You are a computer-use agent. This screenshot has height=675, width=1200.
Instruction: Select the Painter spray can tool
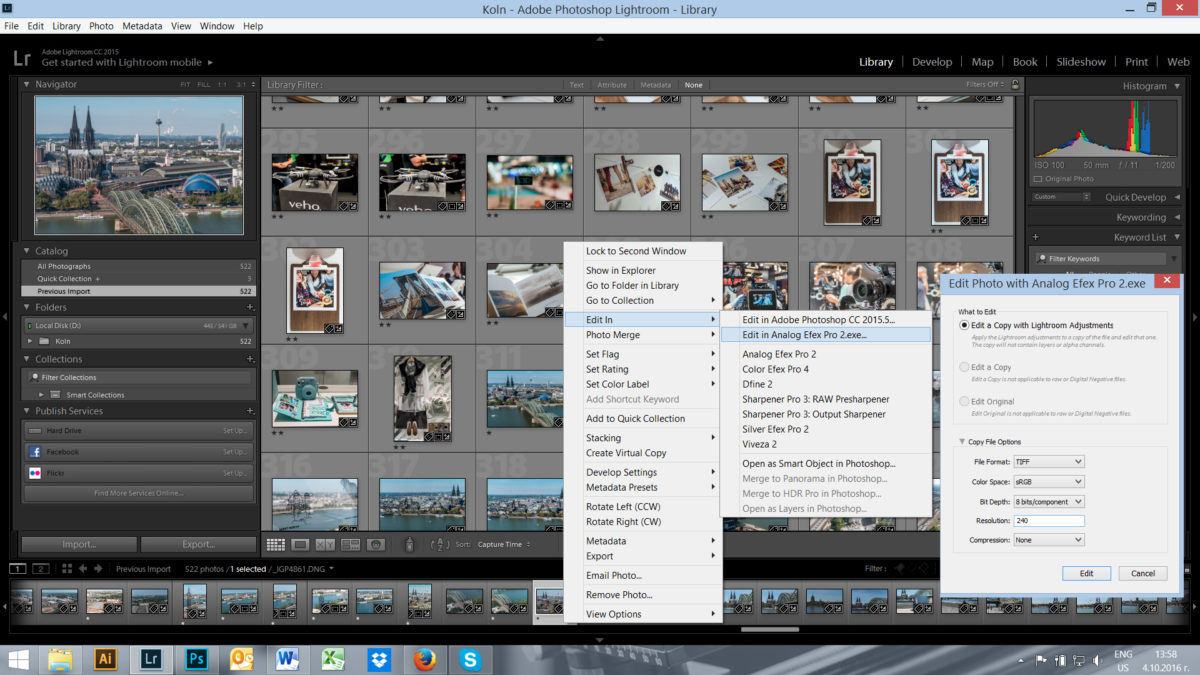409,545
